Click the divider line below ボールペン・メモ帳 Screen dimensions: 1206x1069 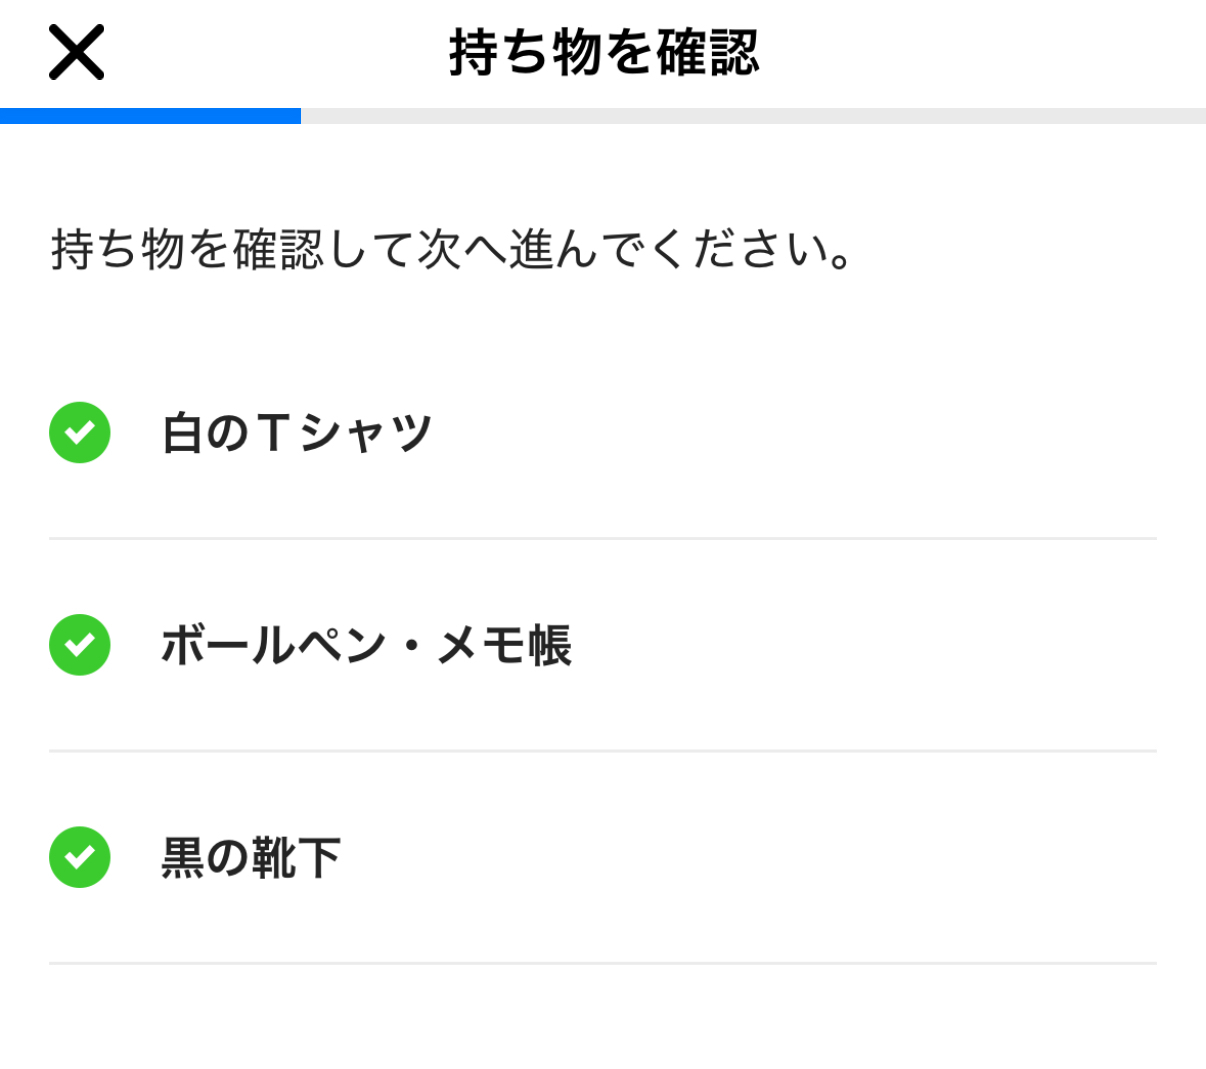(x=603, y=751)
